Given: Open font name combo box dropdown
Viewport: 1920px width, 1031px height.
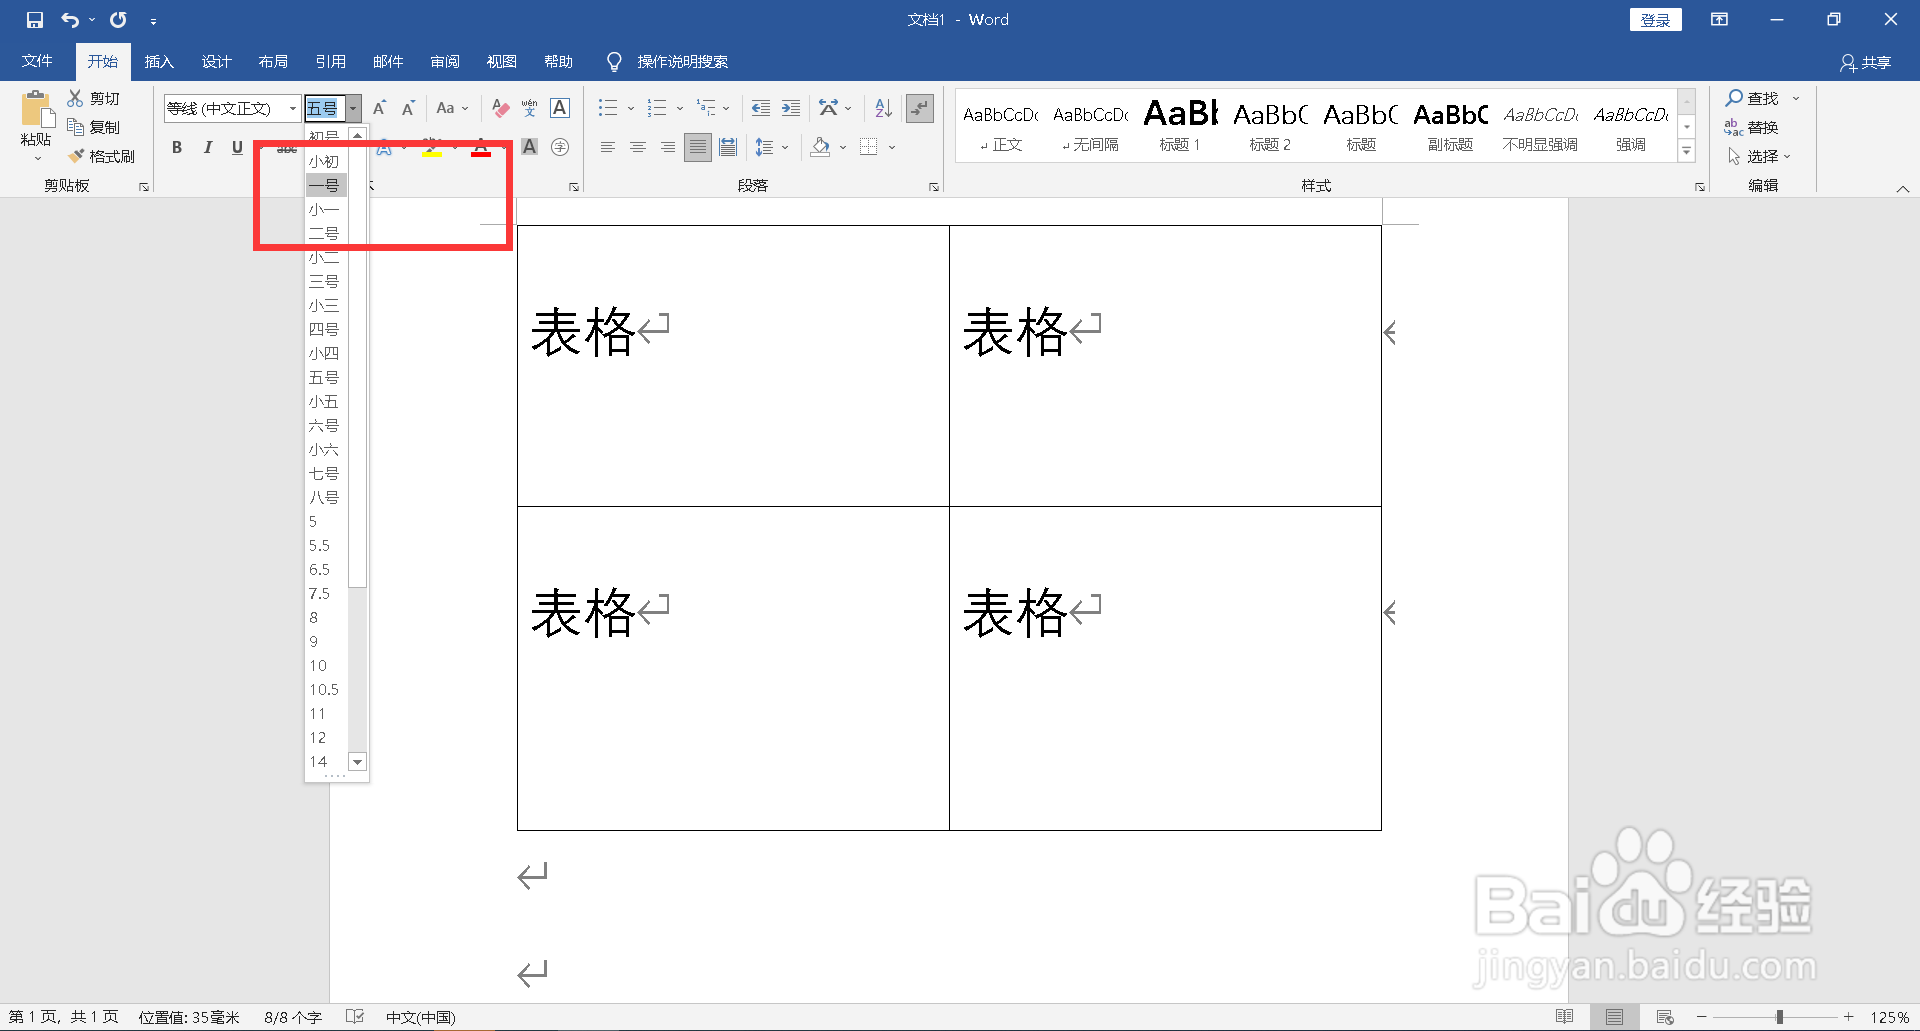Looking at the screenshot, I should tap(293, 108).
